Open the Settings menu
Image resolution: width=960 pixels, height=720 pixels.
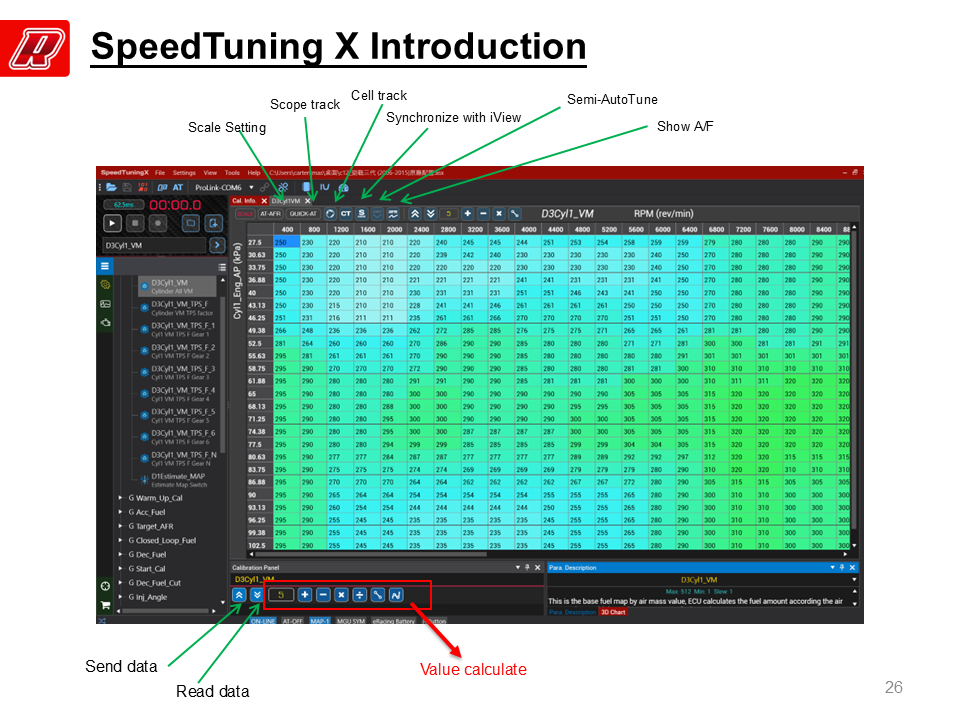click(x=184, y=173)
